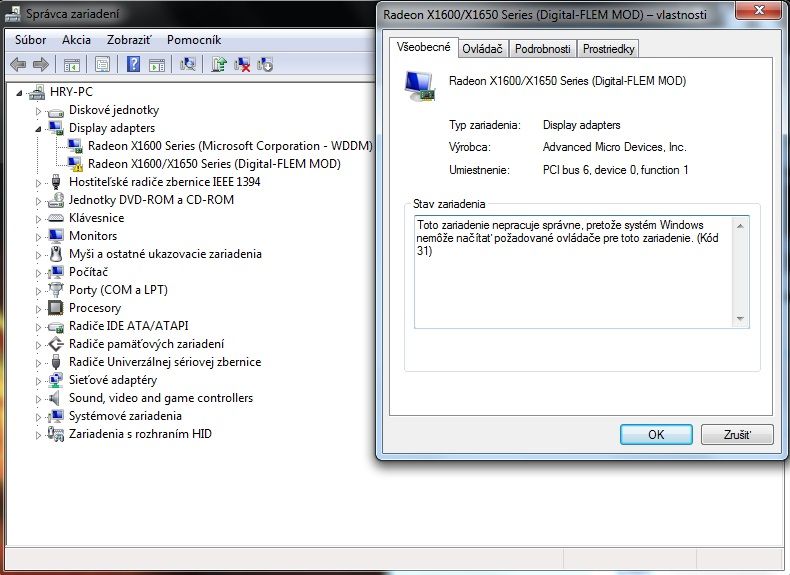Screen dimensions: 790x575
Task: Switch to the Podrobnosti tab
Action: (x=543, y=49)
